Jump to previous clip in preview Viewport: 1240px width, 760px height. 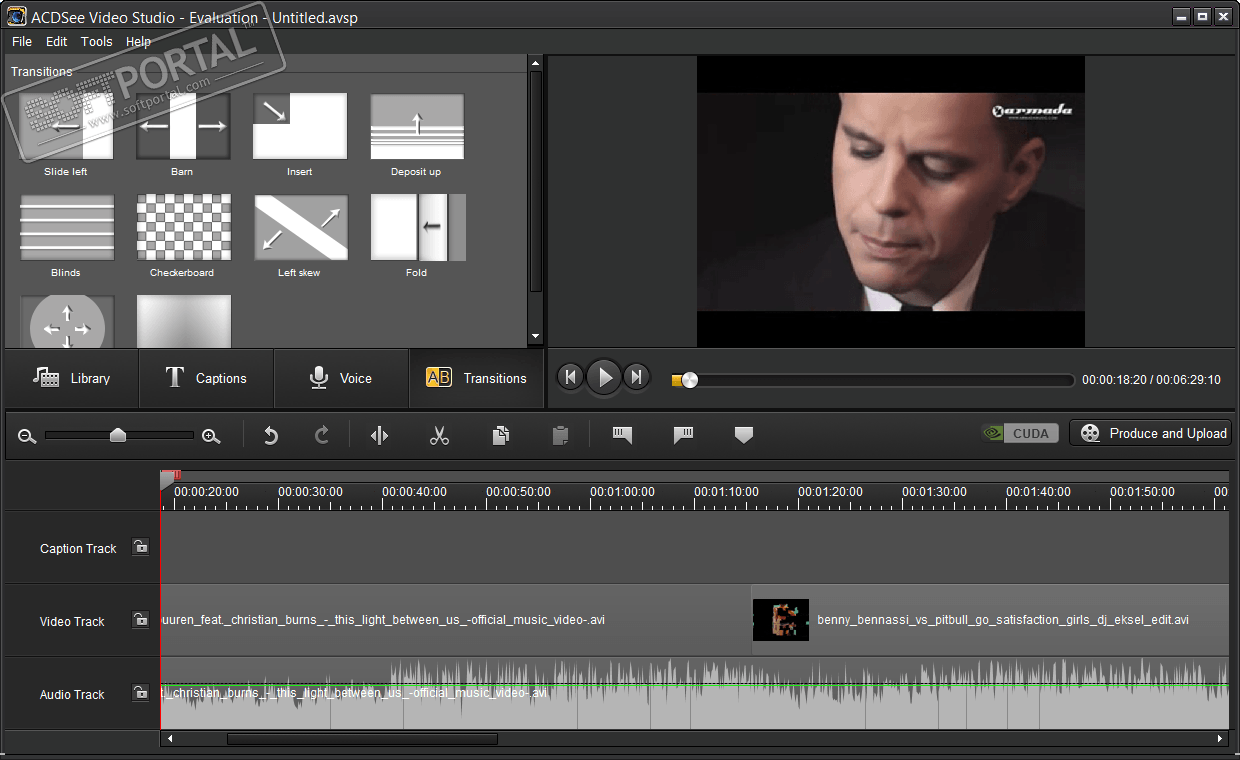(x=570, y=377)
